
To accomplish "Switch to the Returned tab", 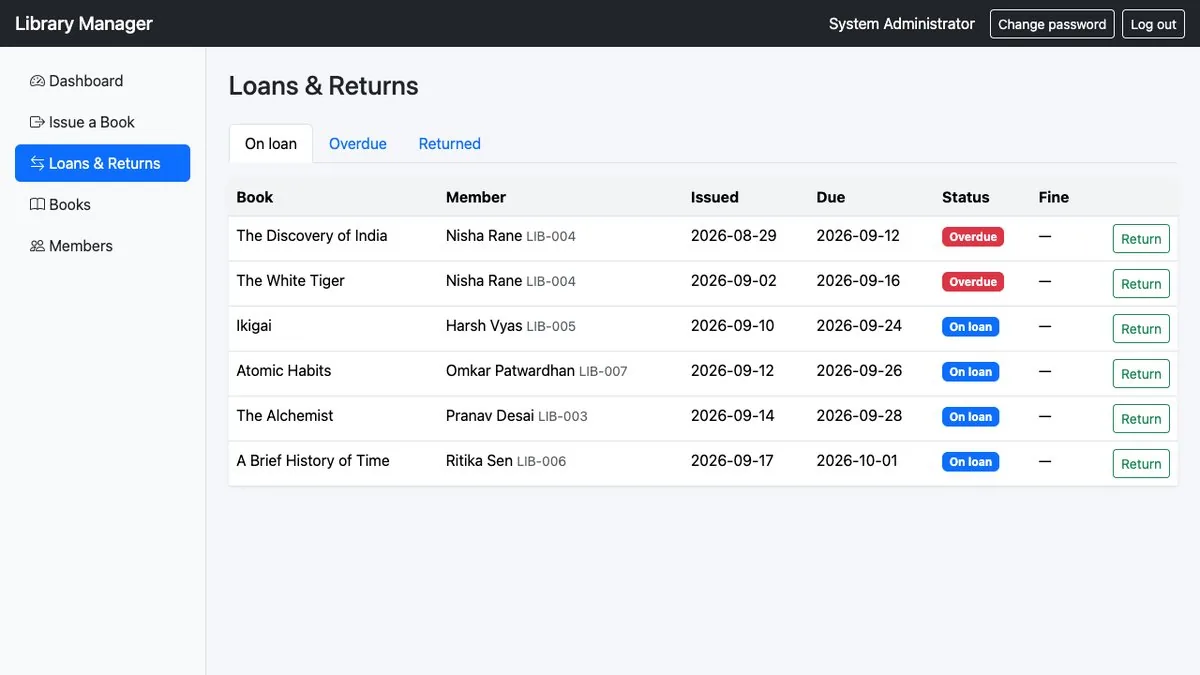I will (x=450, y=143).
